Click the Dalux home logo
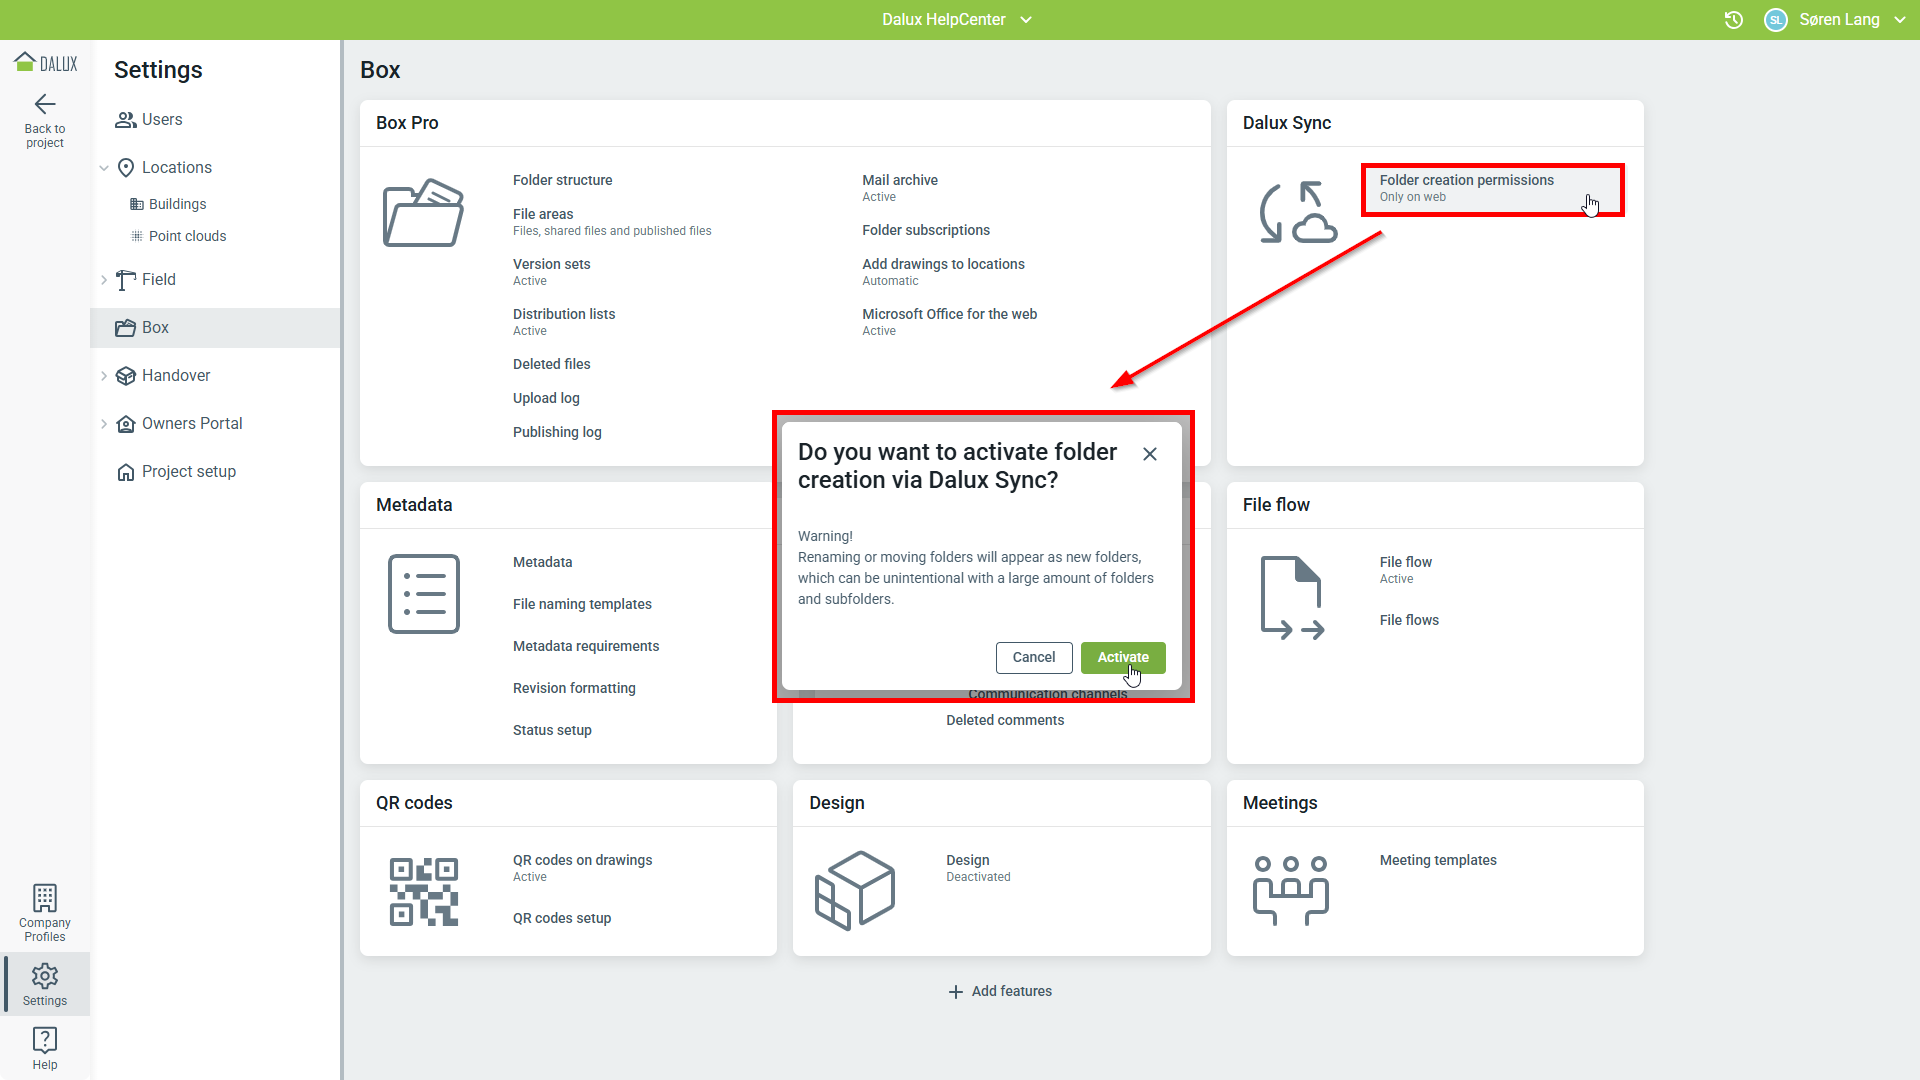Image resolution: width=1920 pixels, height=1080 pixels. 45,63
